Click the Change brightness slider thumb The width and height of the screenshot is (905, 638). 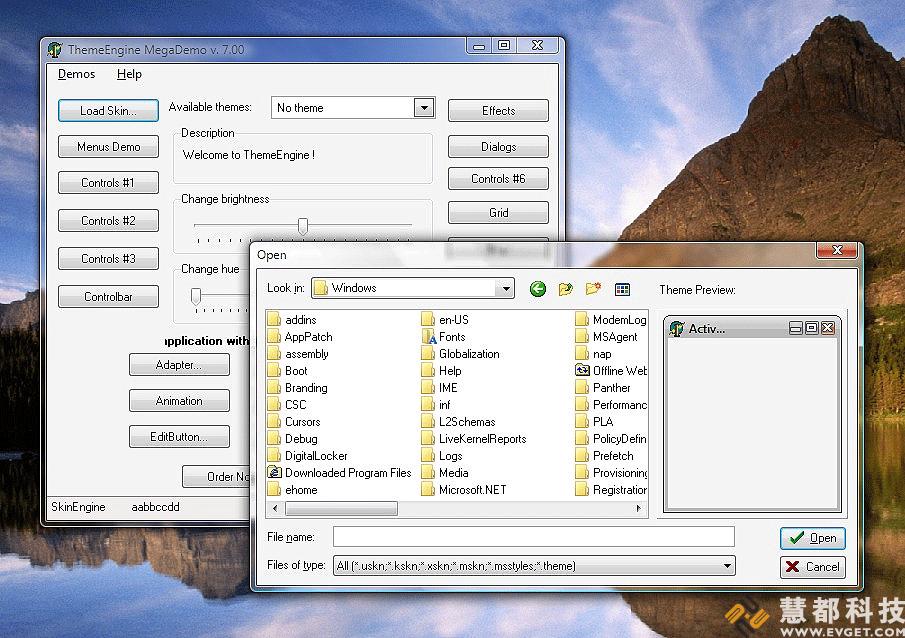click(302, 226)
